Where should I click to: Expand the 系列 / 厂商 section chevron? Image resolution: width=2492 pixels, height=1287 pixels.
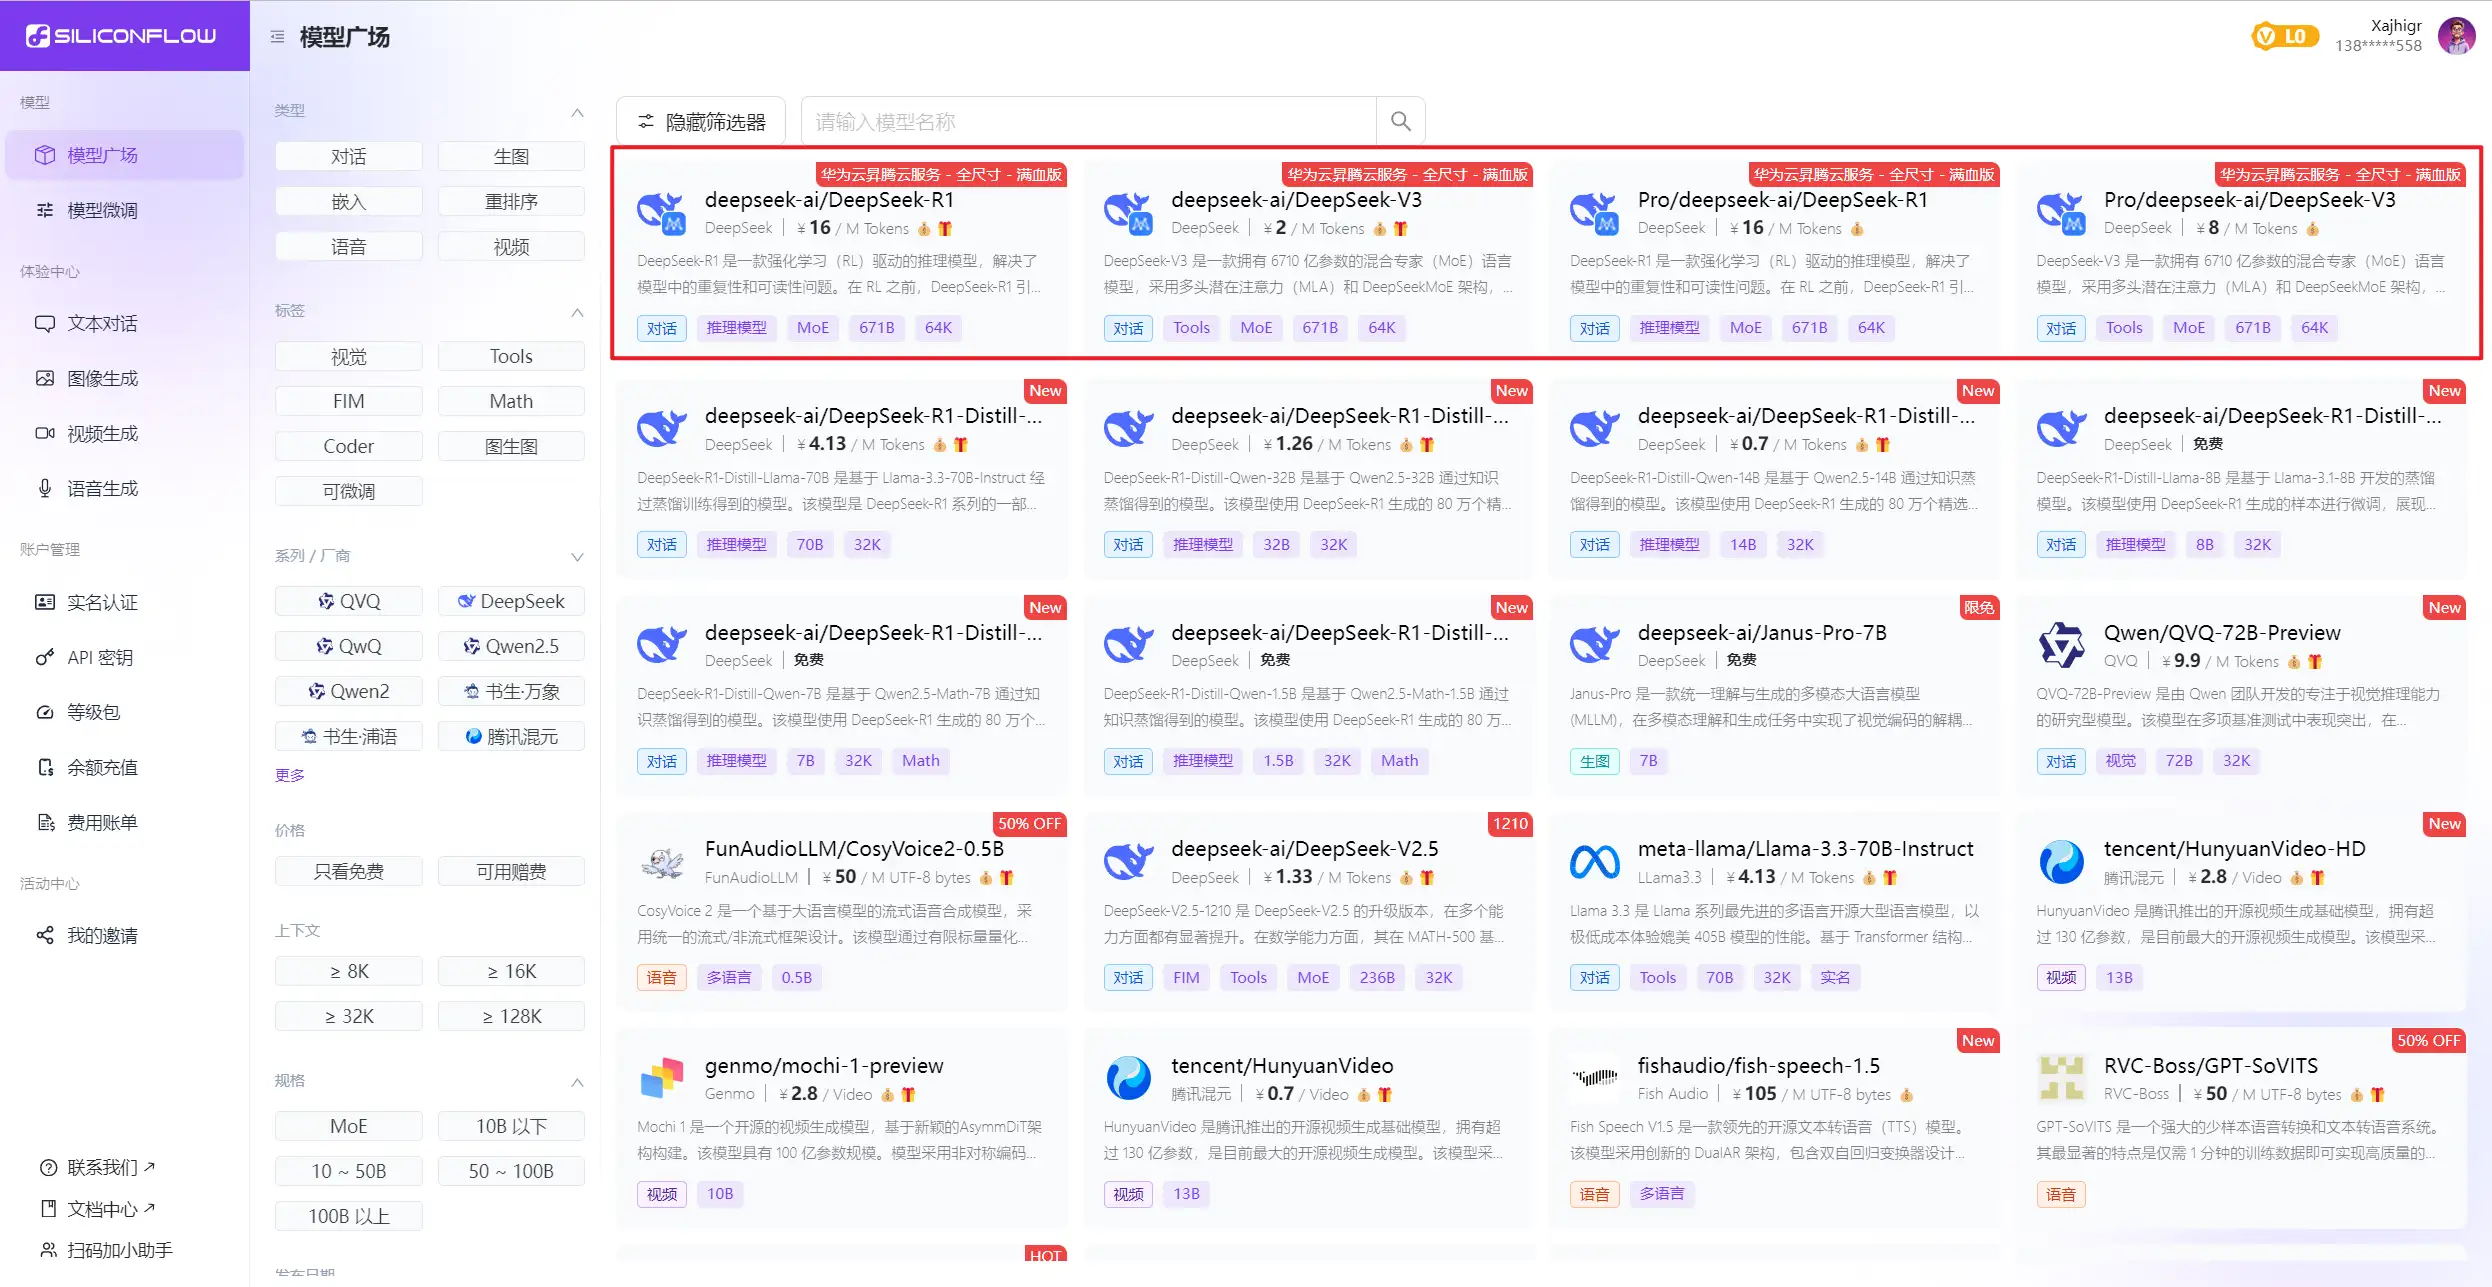pos(577,556)
